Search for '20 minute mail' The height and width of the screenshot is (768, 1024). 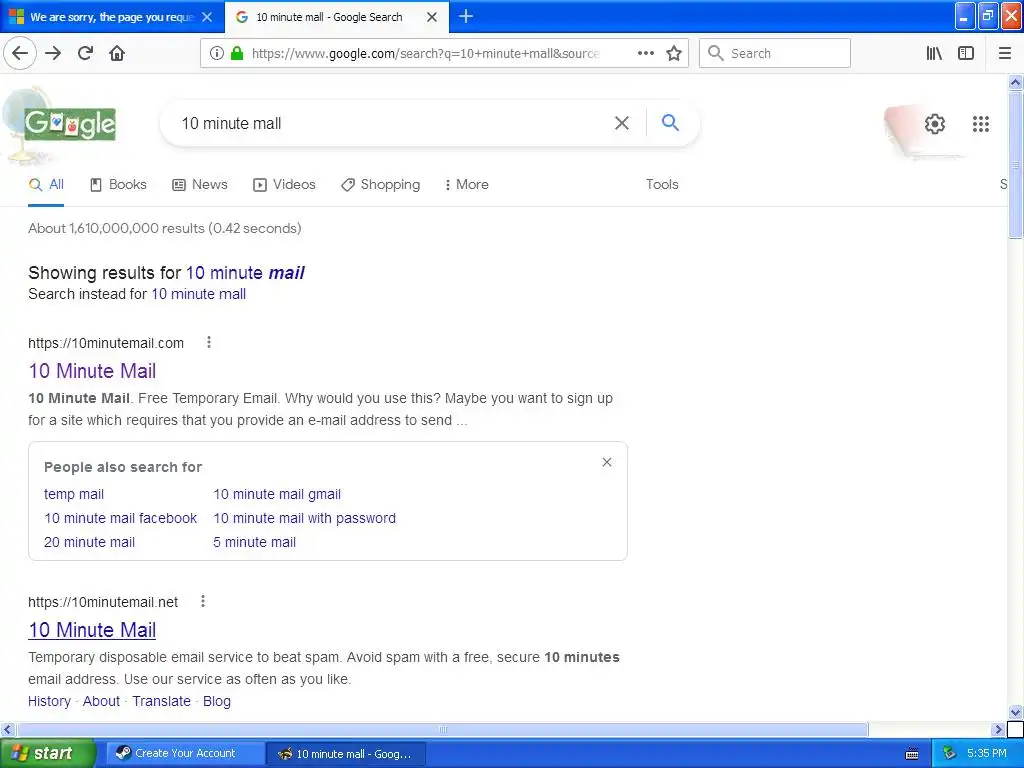tap(89, 542)
